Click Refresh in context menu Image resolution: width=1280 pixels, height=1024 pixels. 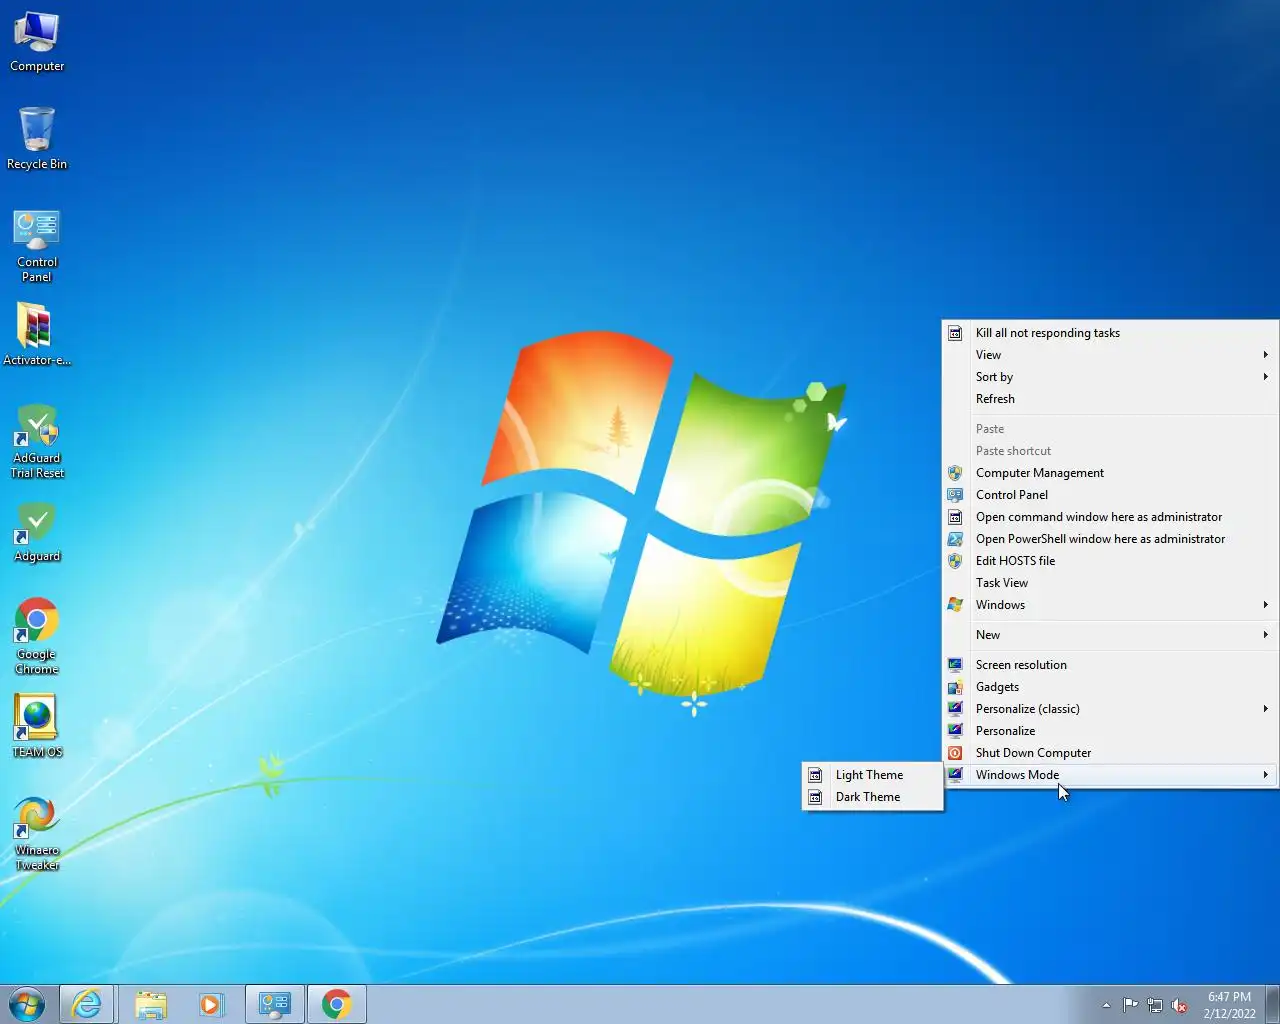[x=1110, y=399]
